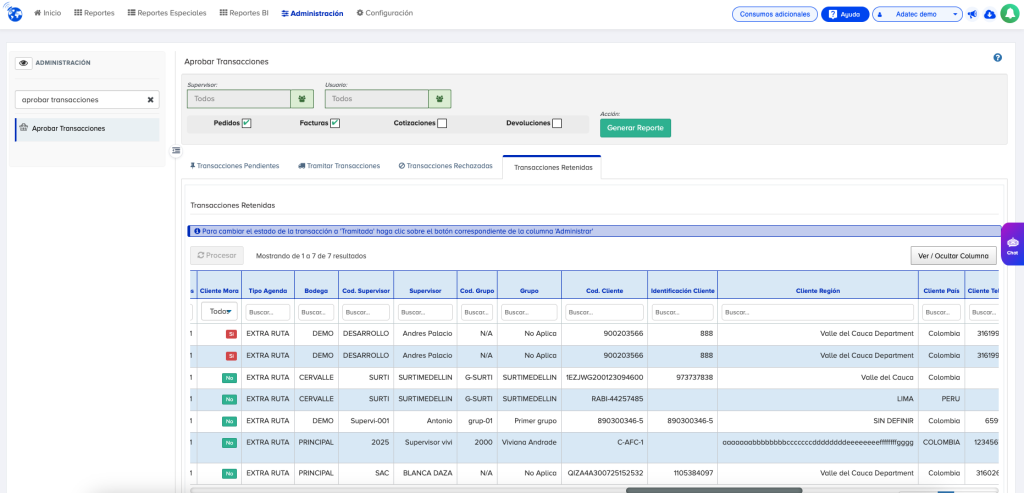Select the Transacciones Retenidas tab
Image resolution: width=1024 pixels, height=493 pixels.
tap(552, 167)
